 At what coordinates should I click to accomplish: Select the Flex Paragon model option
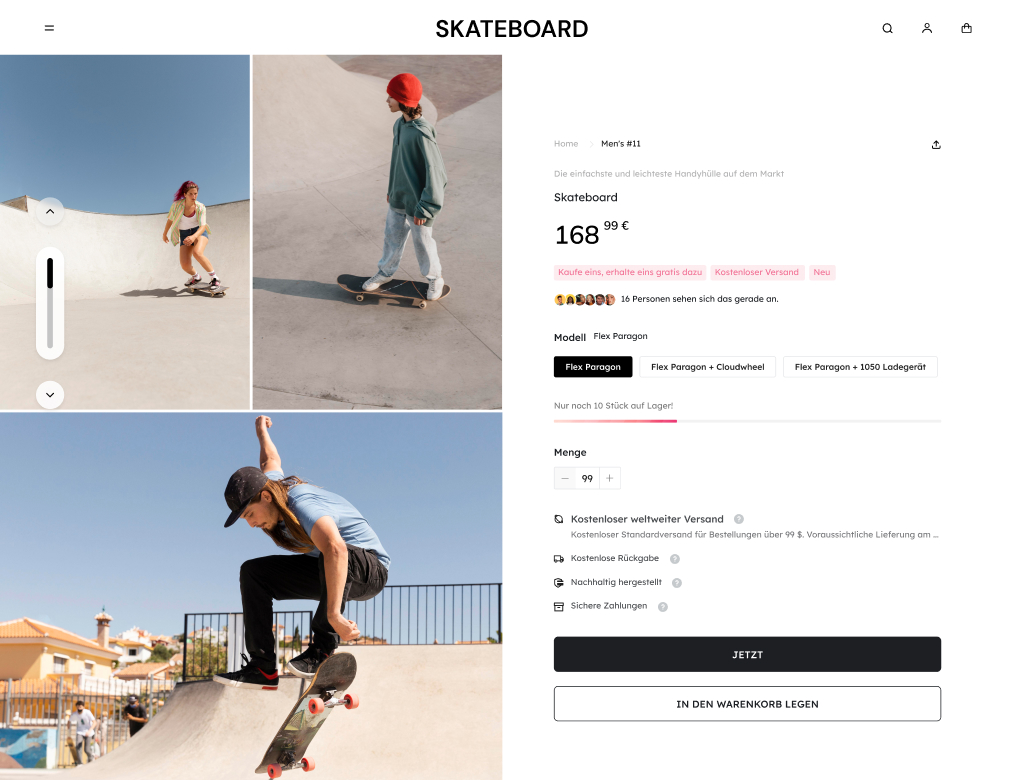pyautogui.click(x=593, y=367)
